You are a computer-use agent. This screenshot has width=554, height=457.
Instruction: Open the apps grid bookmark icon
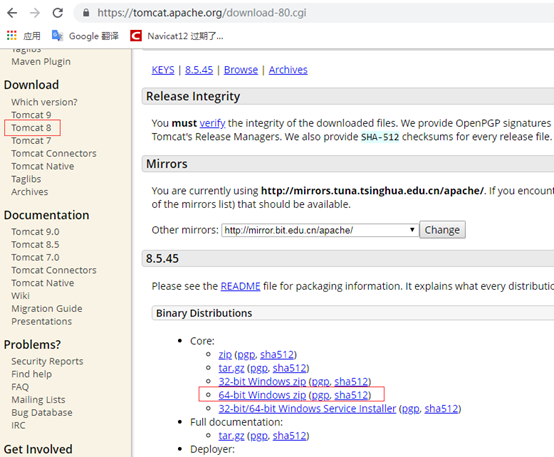[x=12, y=35]
